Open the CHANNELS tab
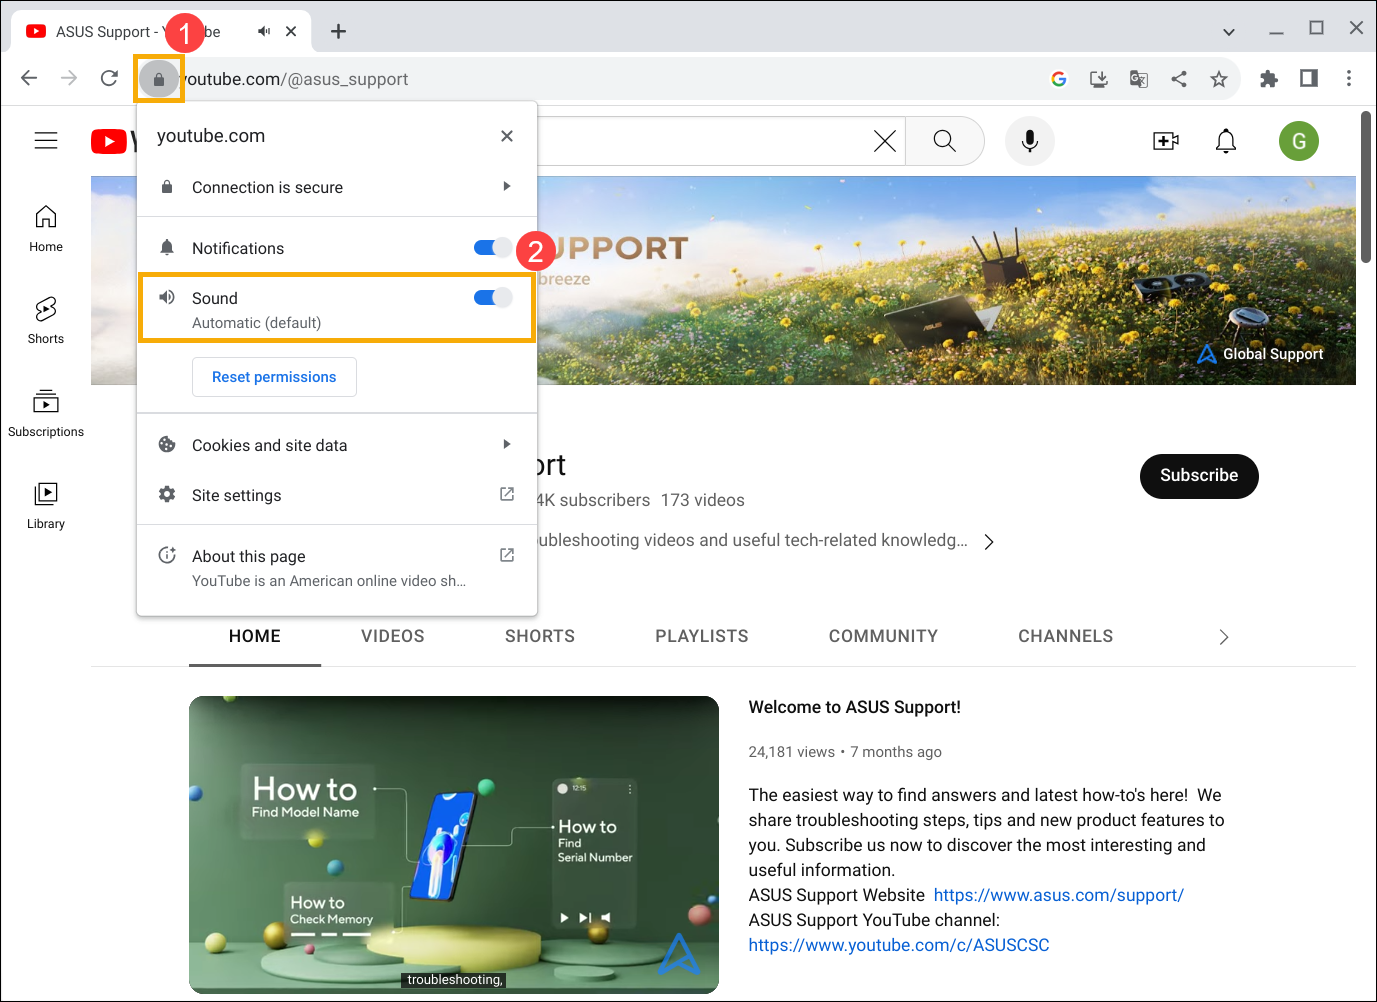The image size is (1377, 1002). tap(1065, 637)
